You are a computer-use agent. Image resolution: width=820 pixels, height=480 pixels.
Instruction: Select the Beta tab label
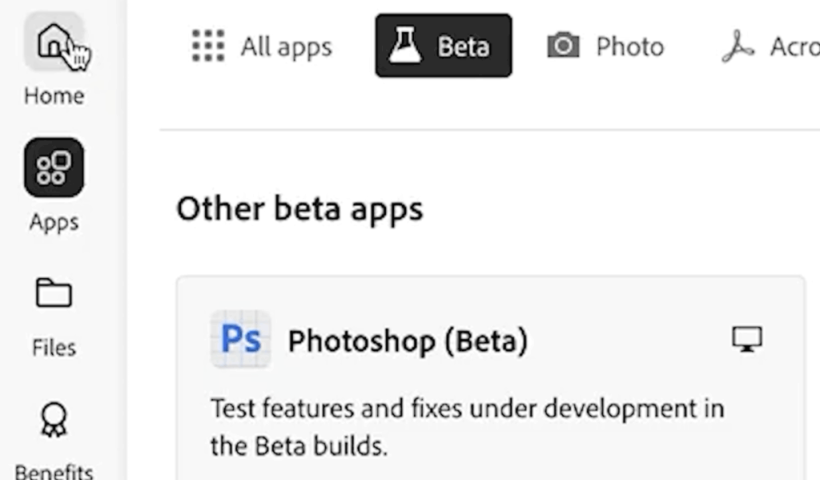coord(463,46)
